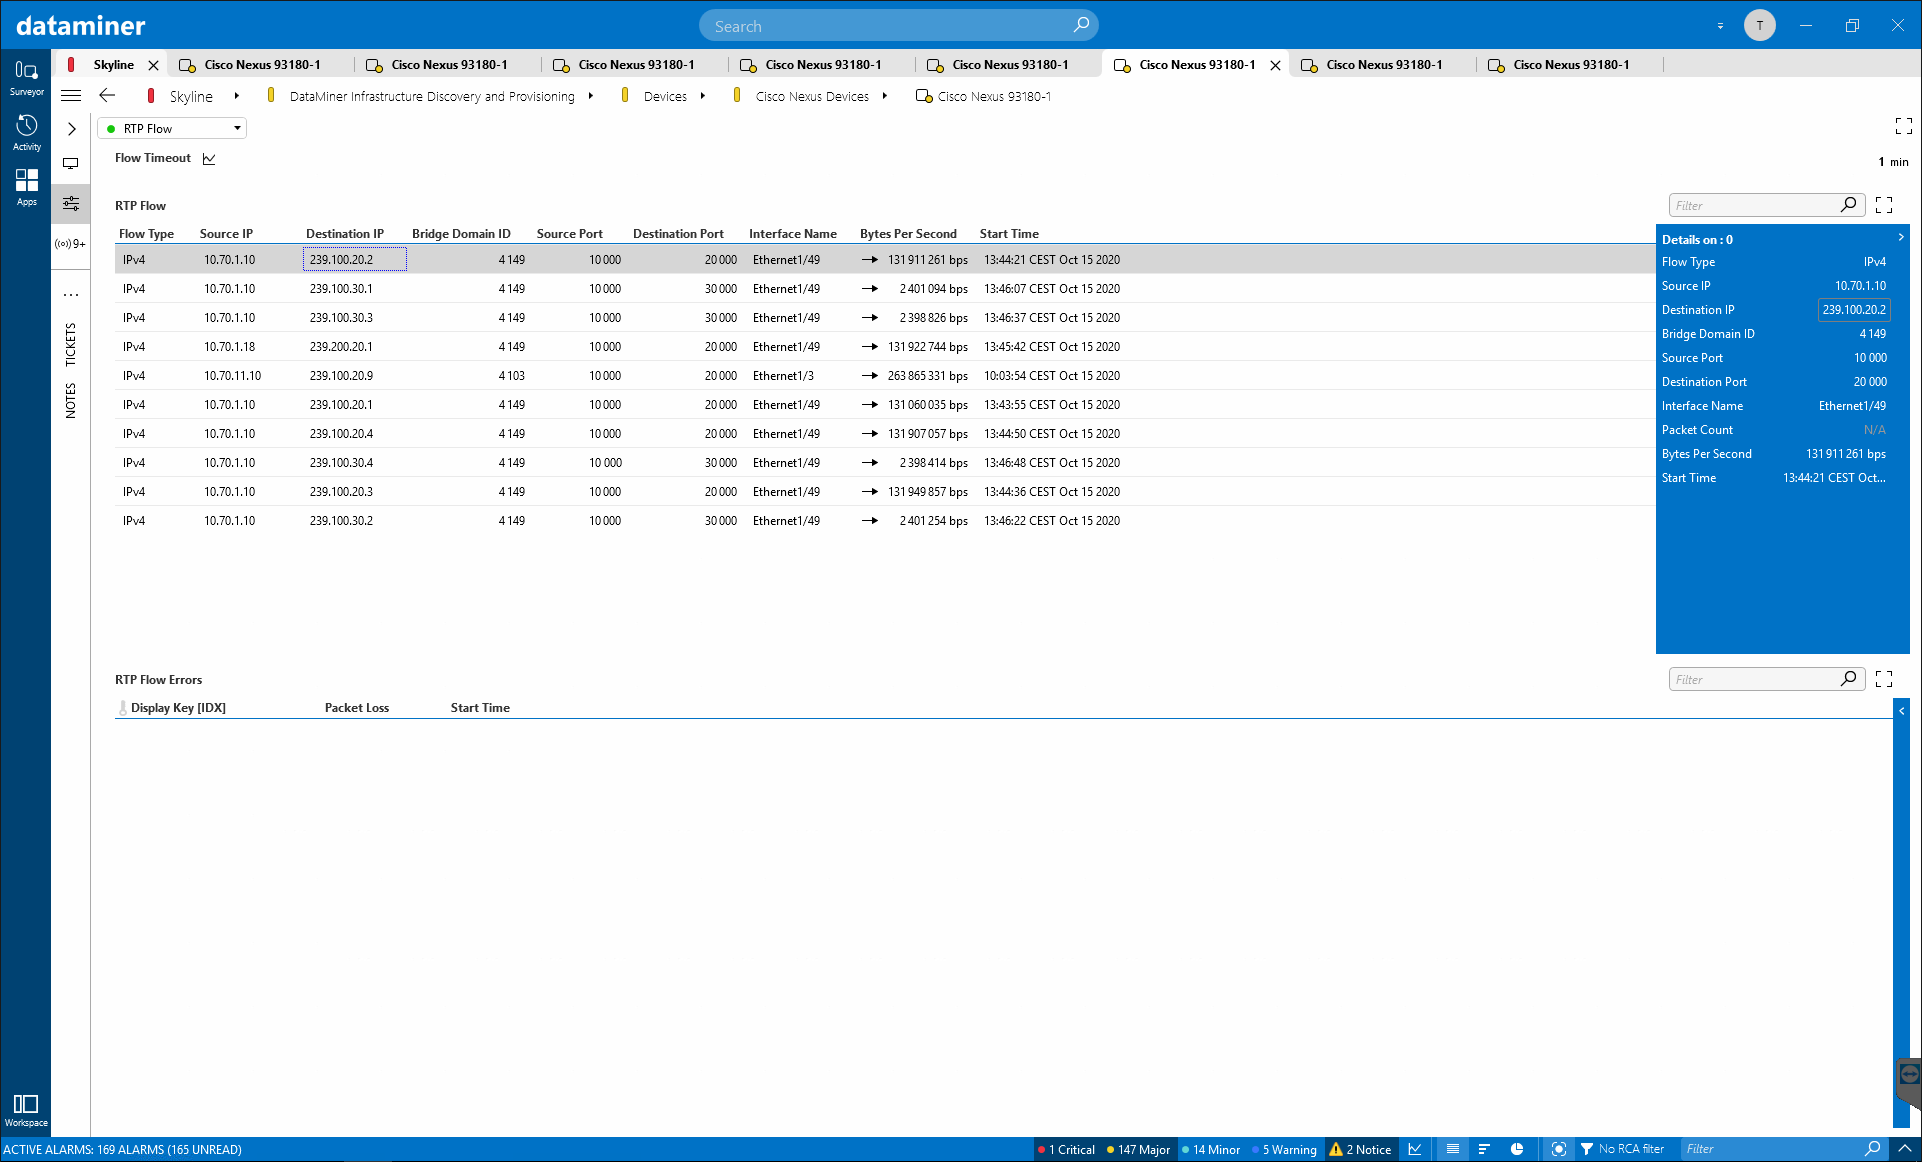Screen dimensions: 1922x1162
Task: Open the alarm pie chart icon
Action: coord(1517,1150)
